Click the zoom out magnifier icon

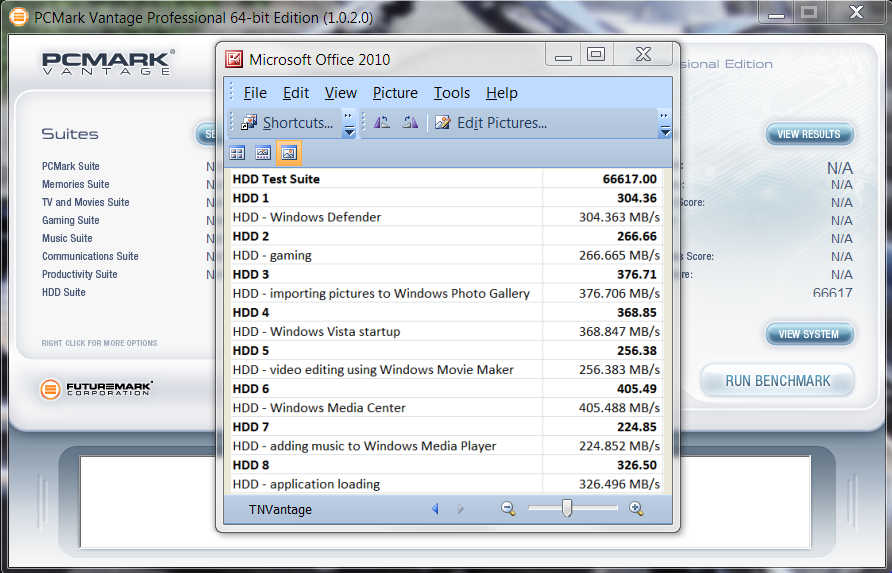(508, 509)
